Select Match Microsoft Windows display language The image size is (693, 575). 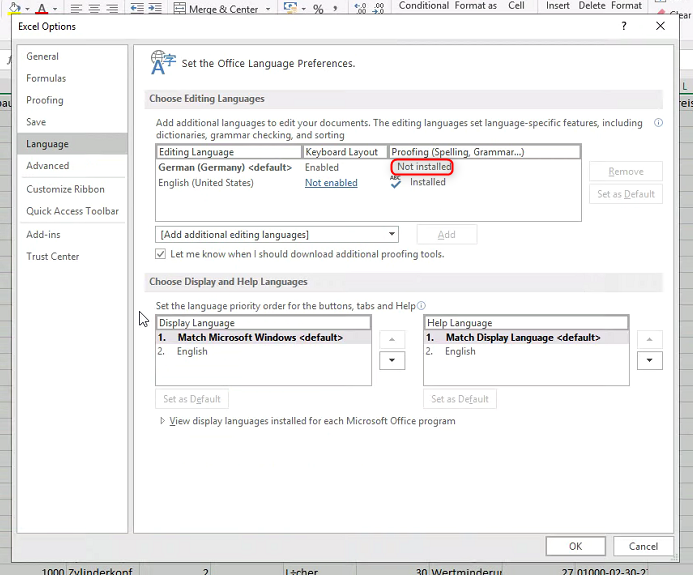point(264,338)
